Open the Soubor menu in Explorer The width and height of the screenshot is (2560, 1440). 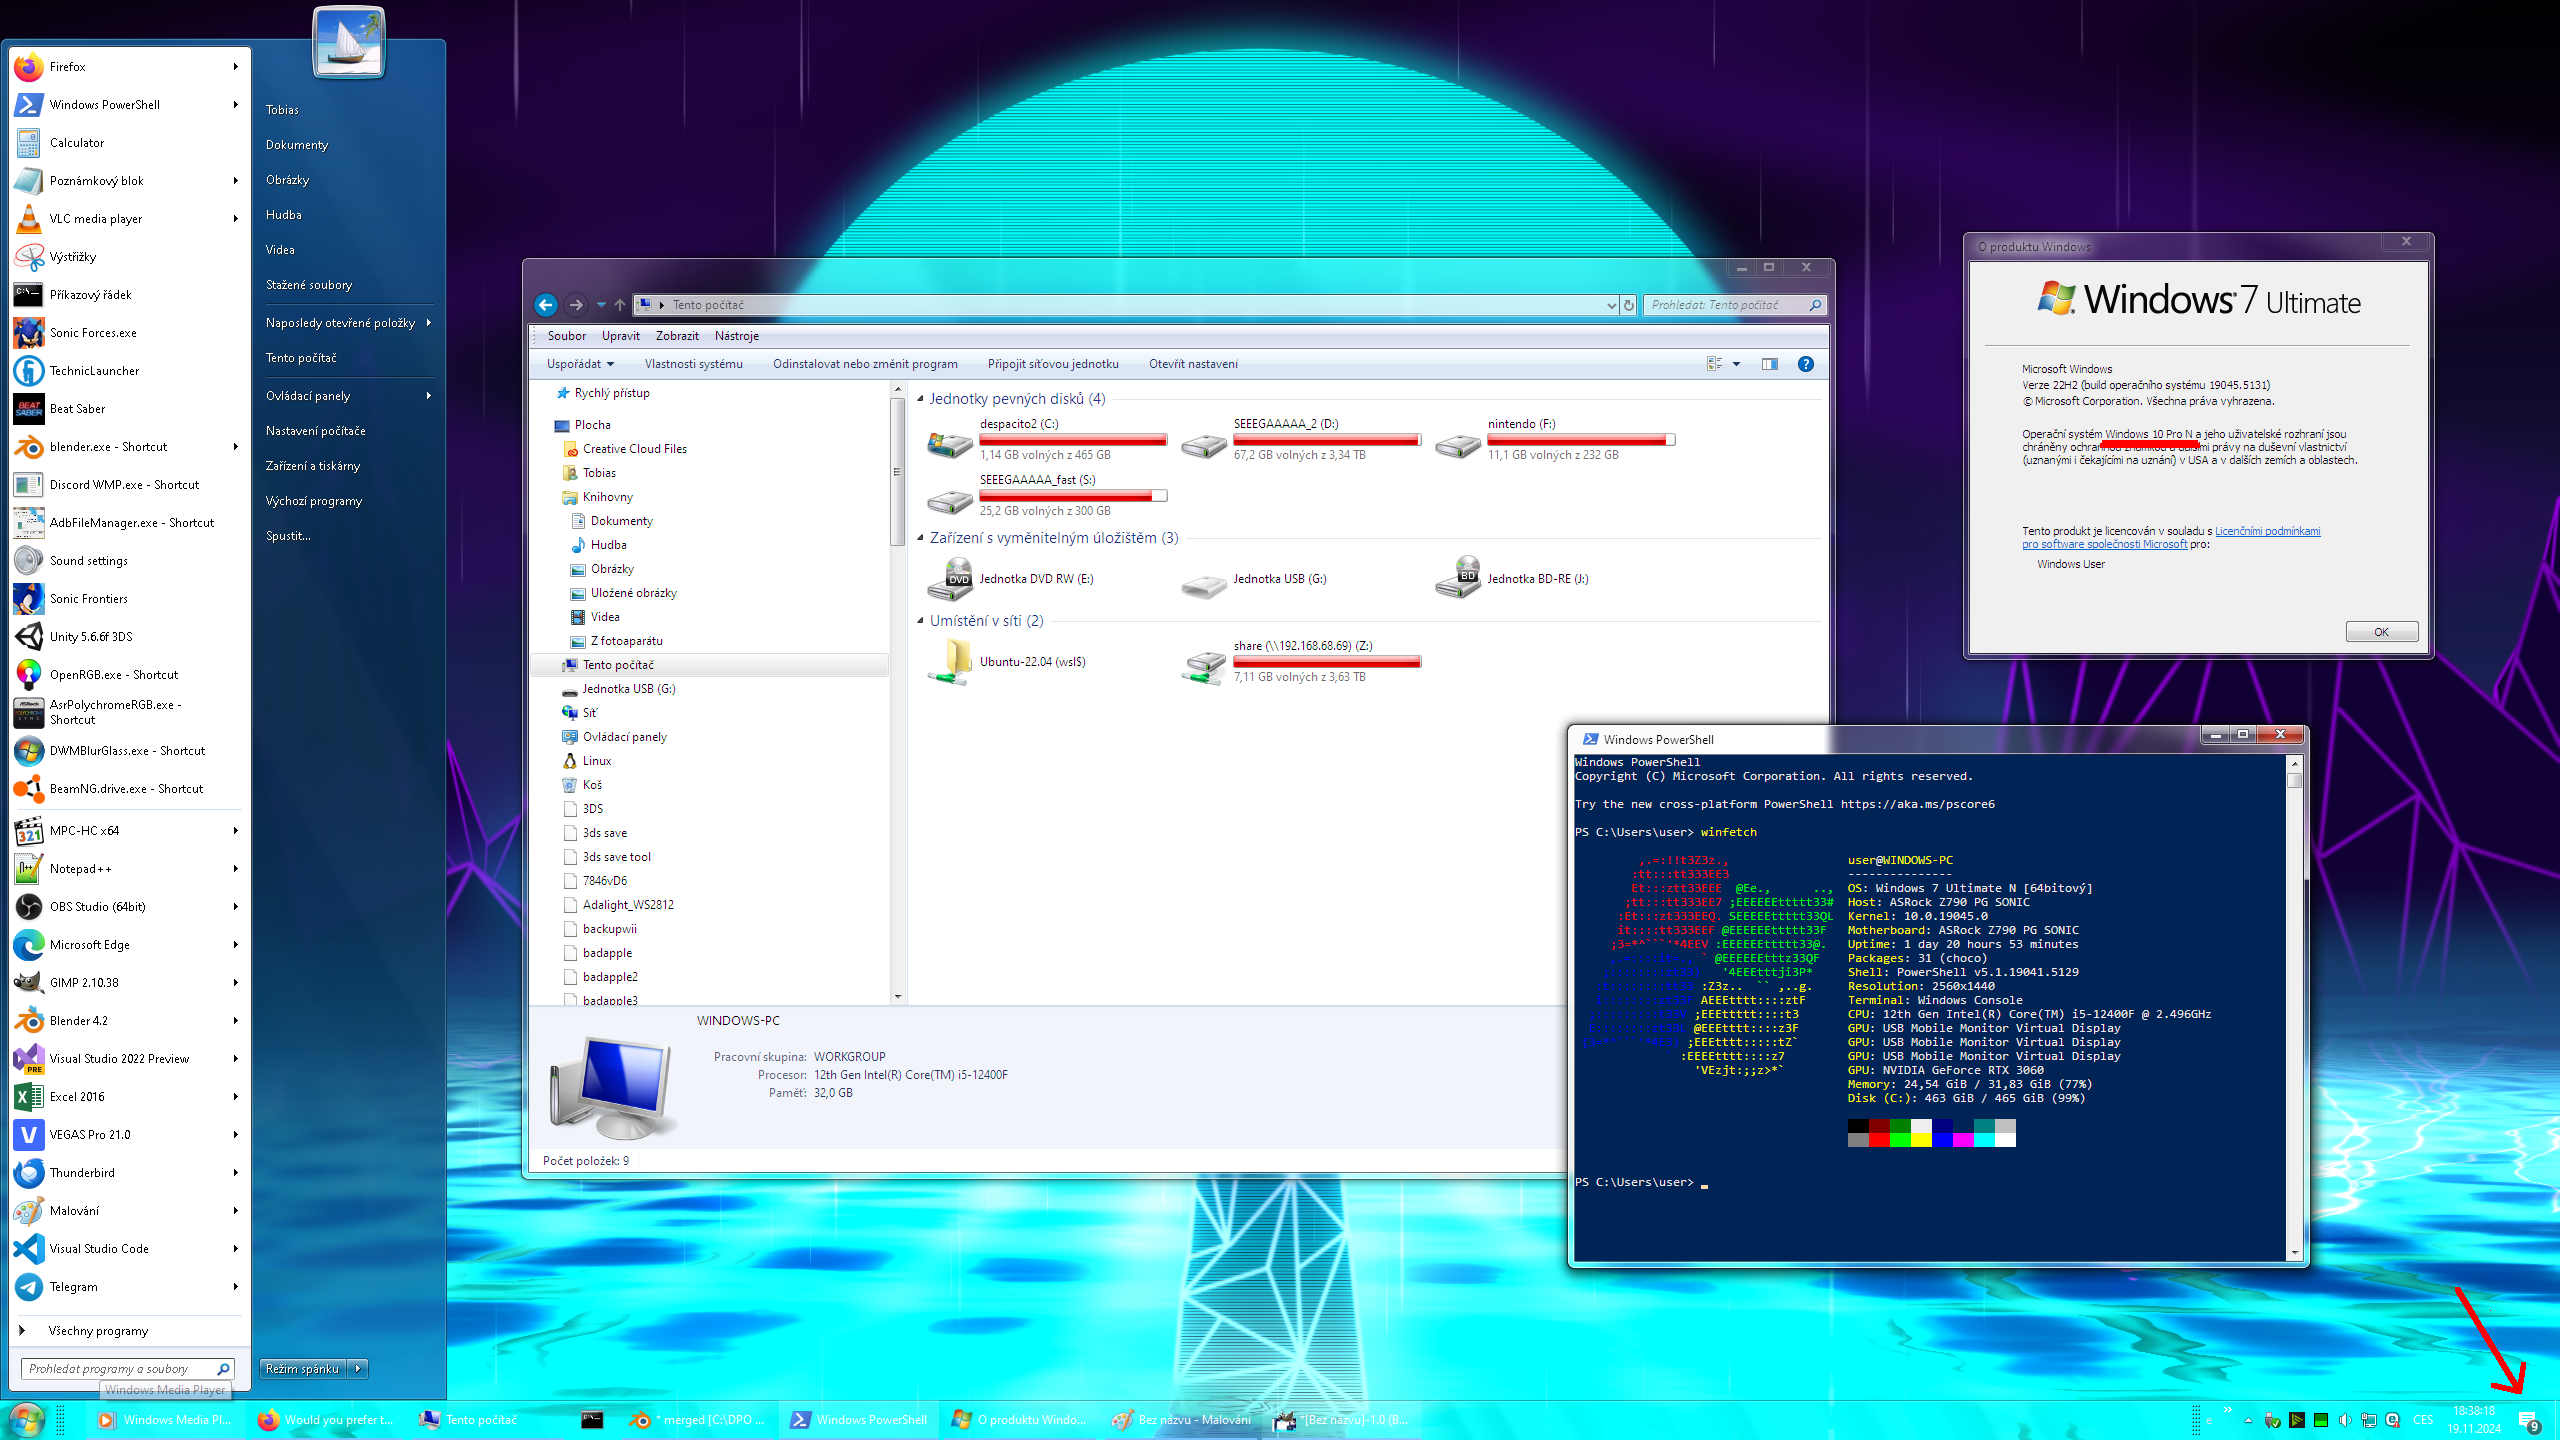click(566, 336)
